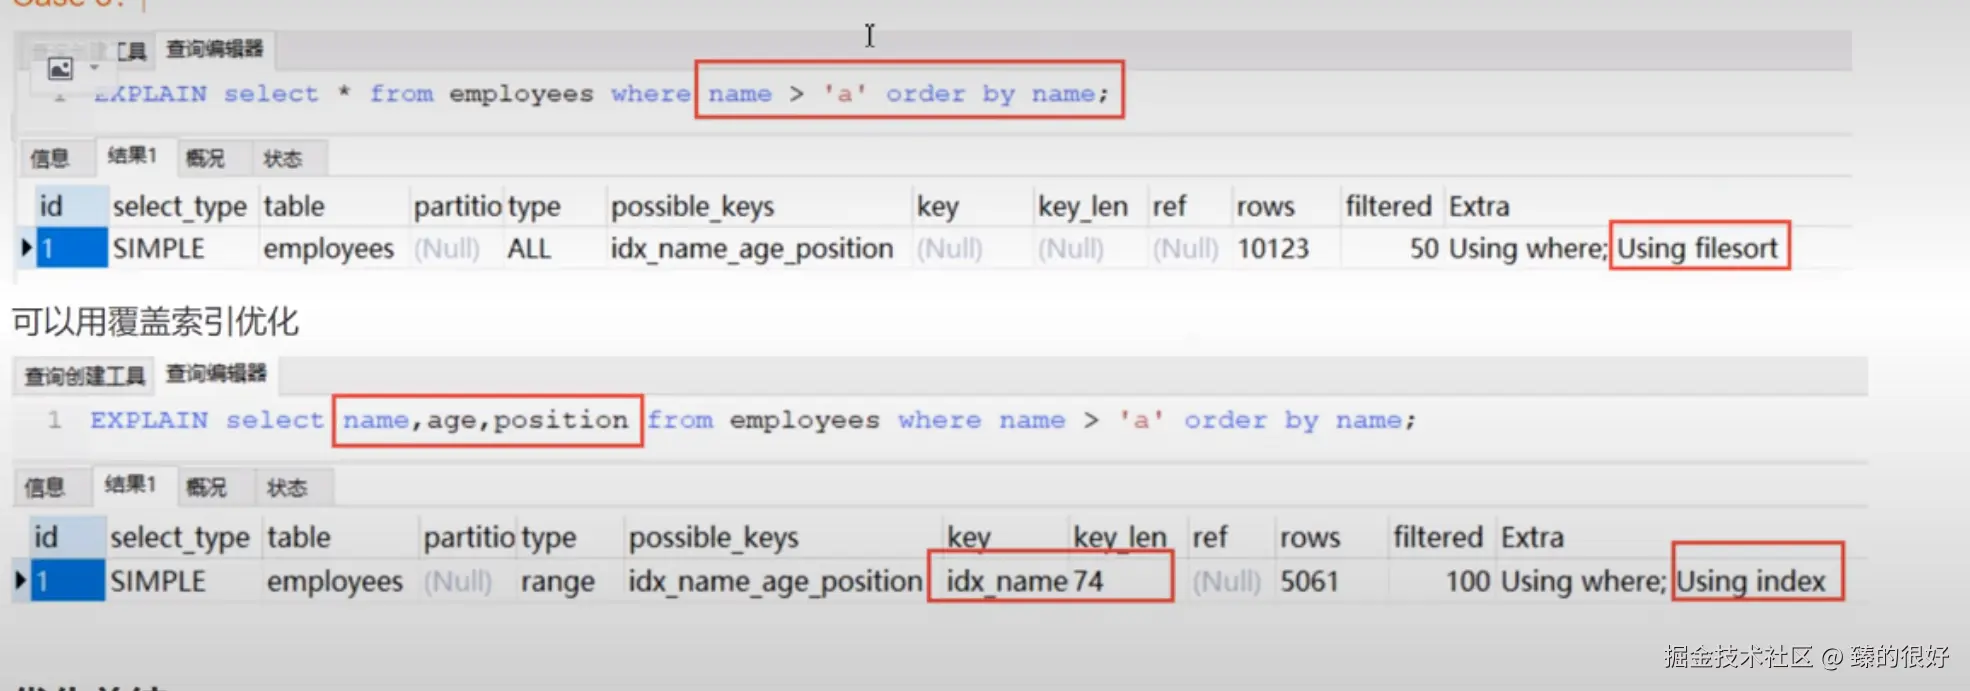Open 状态 tab under the name,age,position query
The width and height of the screenshot is (1970, 691).
(x=287, y=488)
